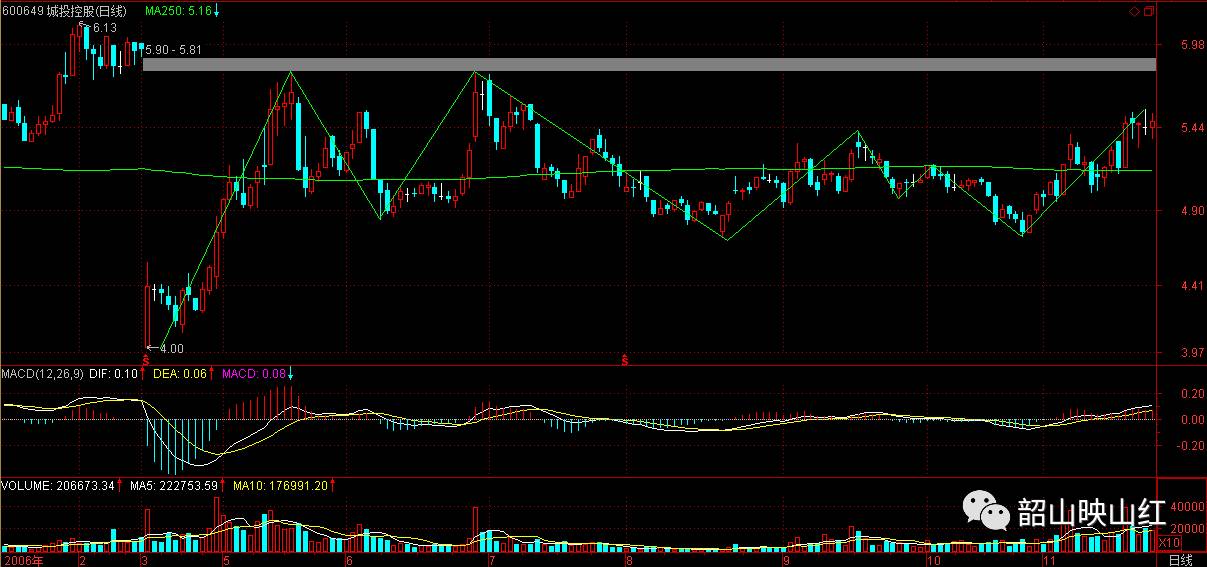Click the MA250: 5.16 indicator label

click(x=178, y=11)
